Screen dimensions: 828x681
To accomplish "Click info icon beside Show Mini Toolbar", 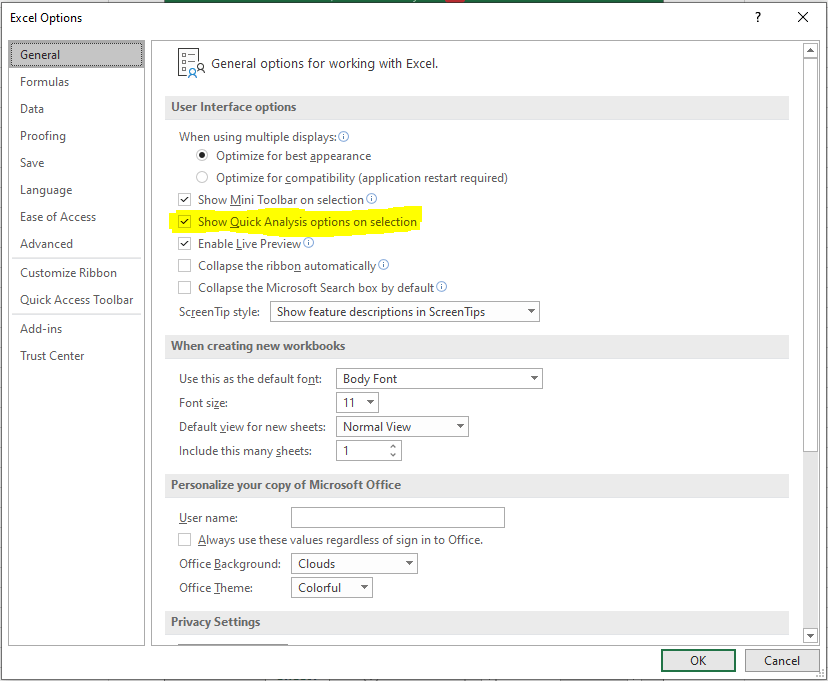I will [x=372, y=198].
